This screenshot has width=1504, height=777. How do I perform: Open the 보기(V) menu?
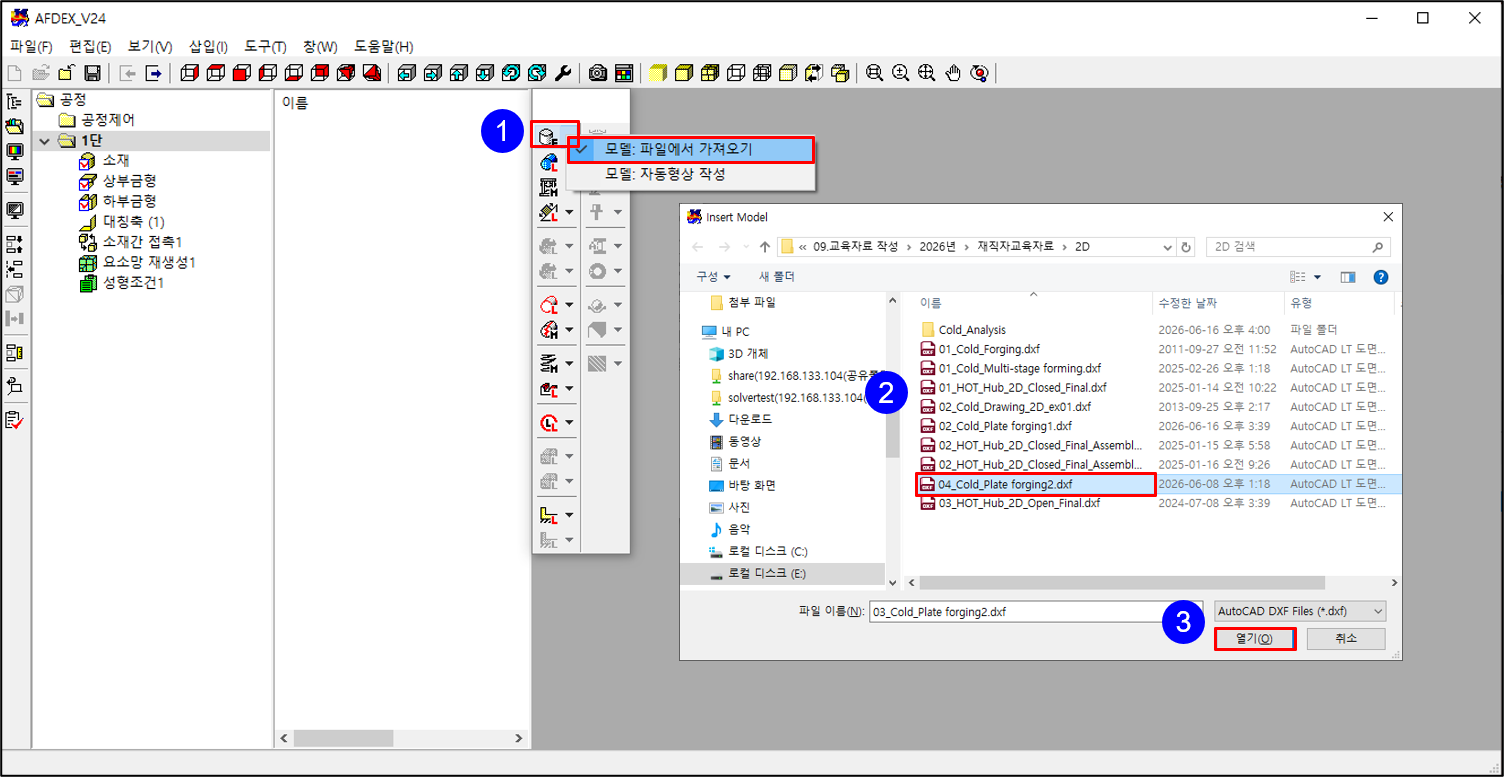tap(150, 47)
